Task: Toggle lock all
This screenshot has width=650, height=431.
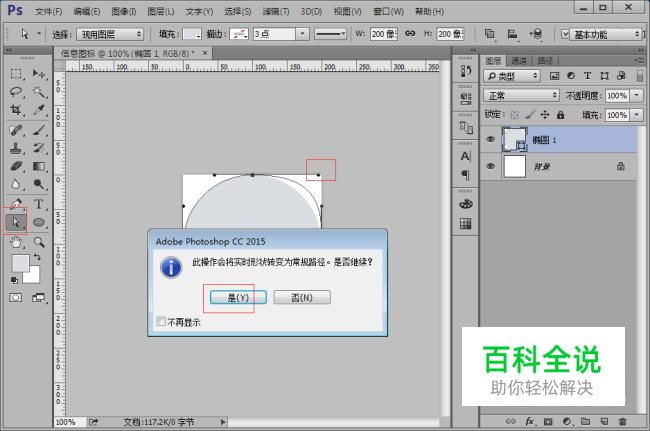Action: point(560,115)
